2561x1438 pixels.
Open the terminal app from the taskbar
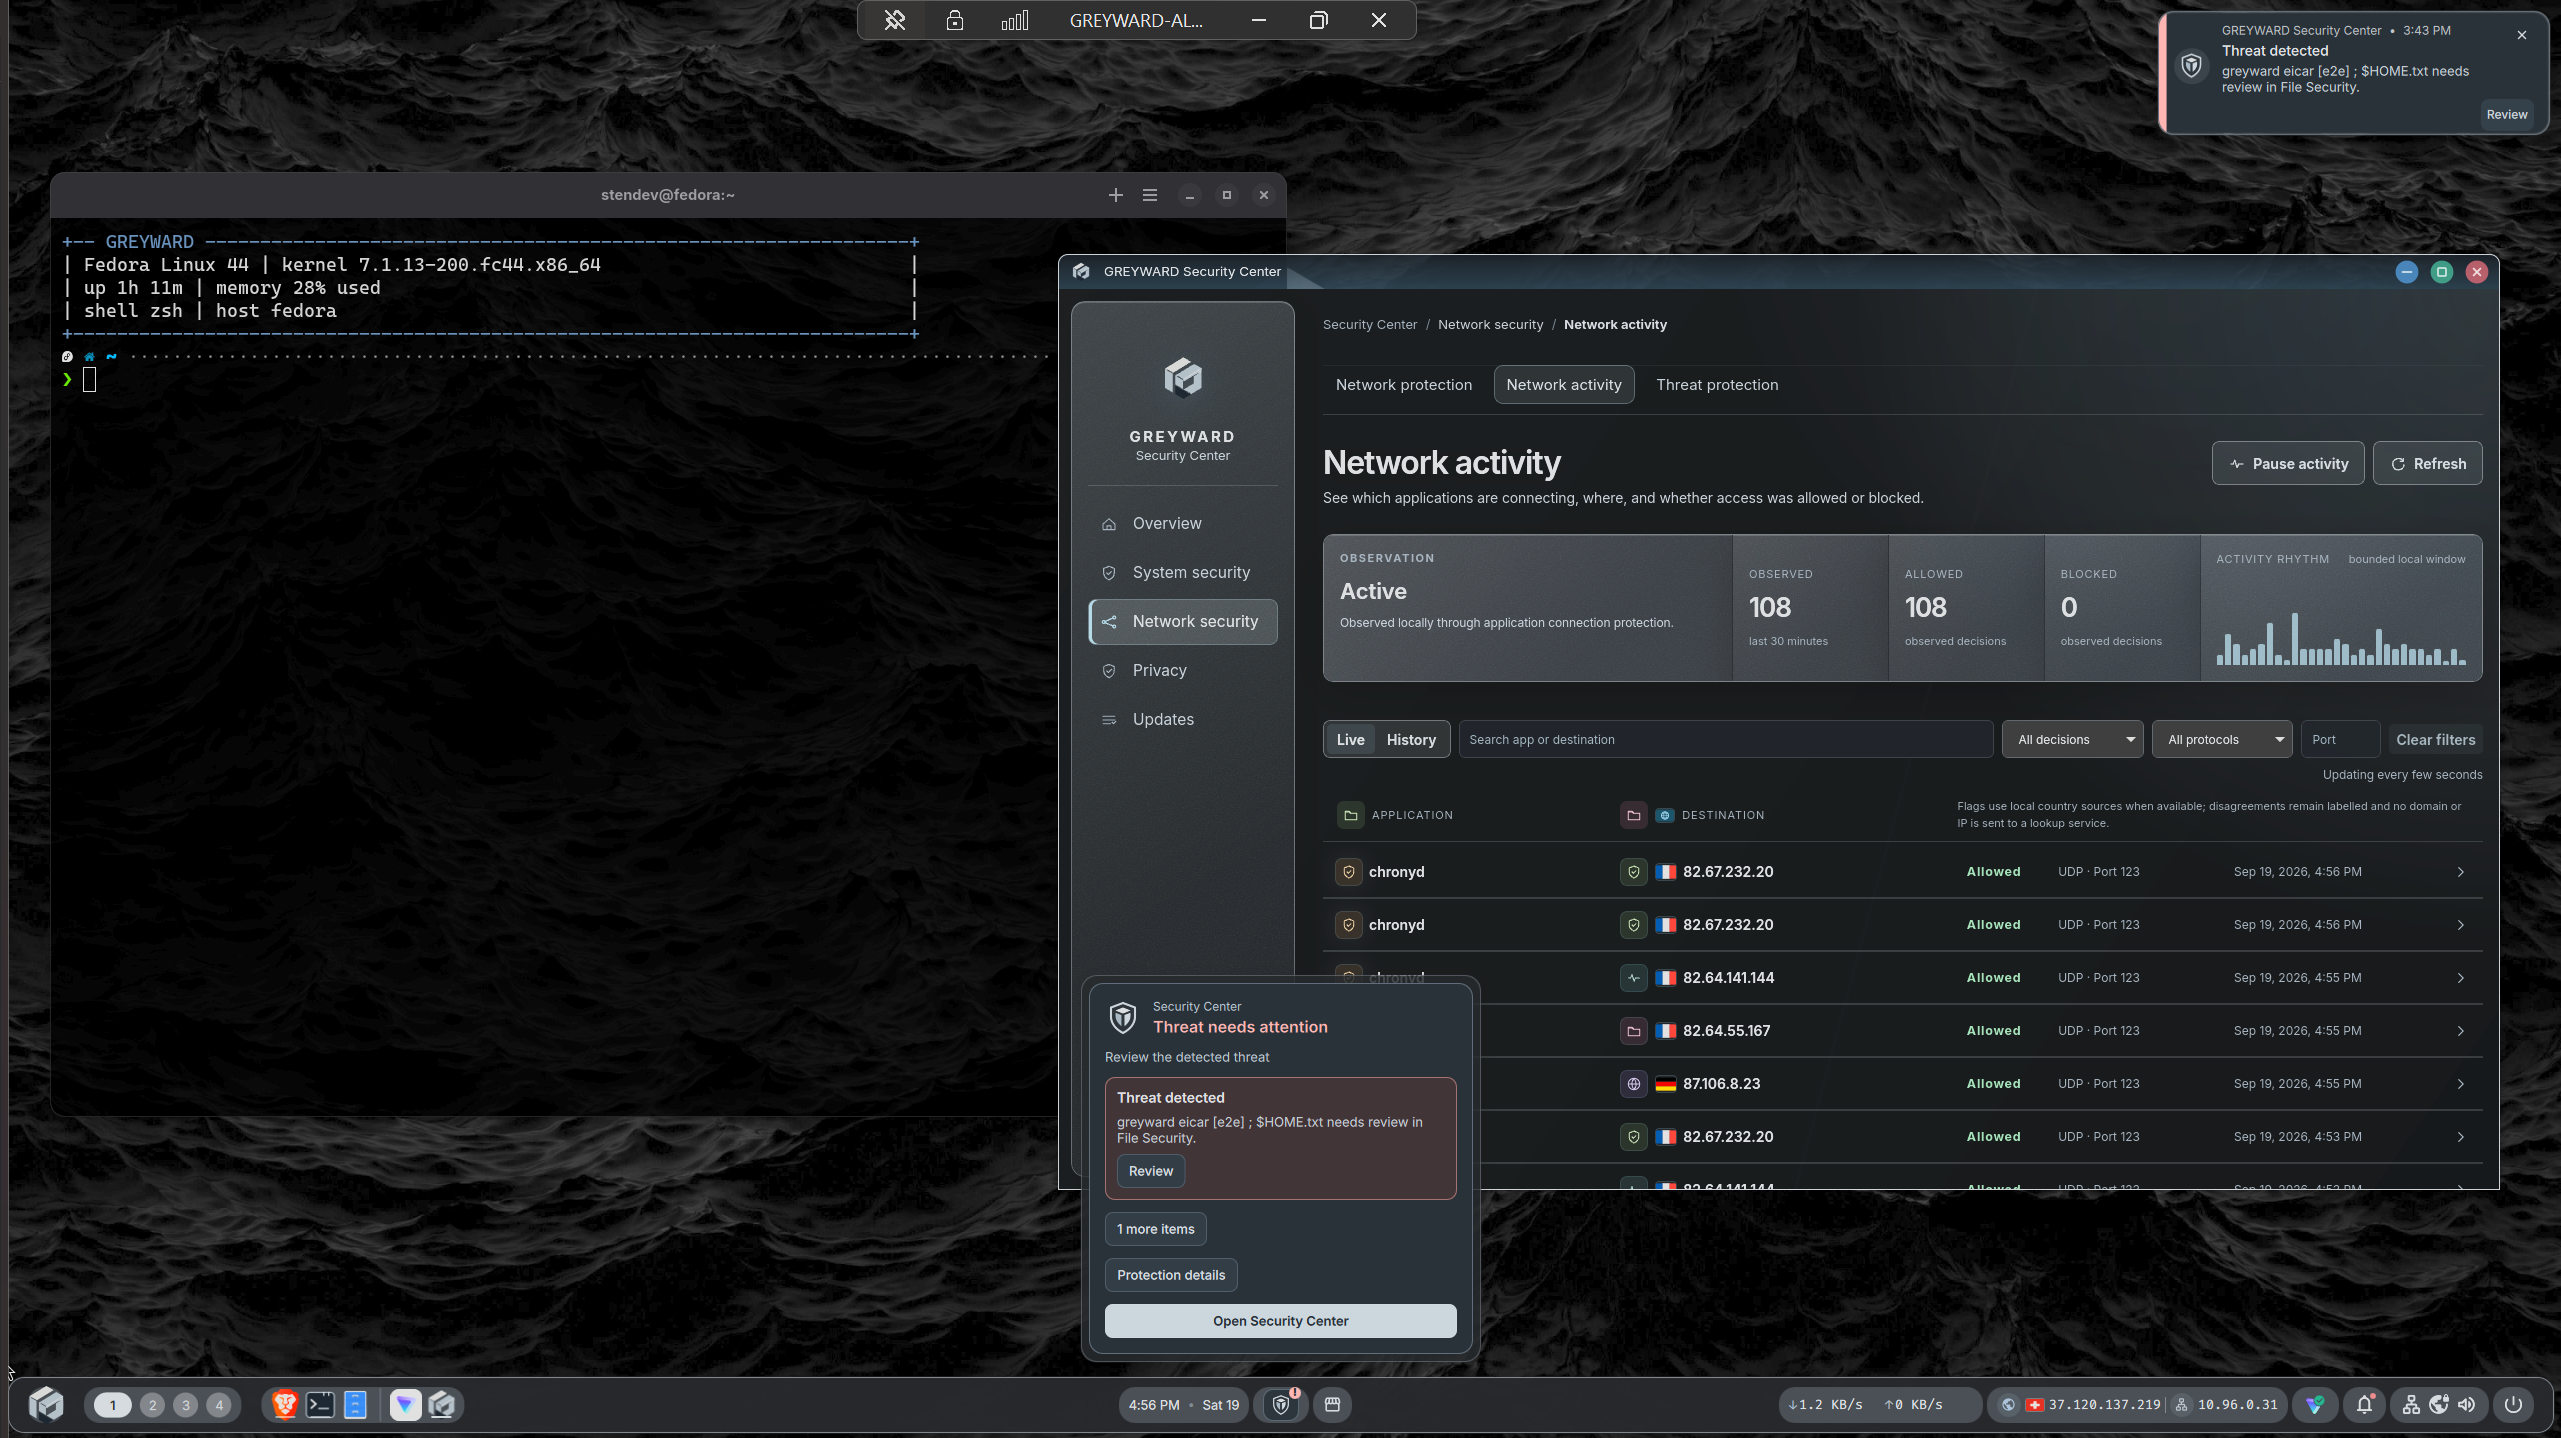click(320, 1404)
